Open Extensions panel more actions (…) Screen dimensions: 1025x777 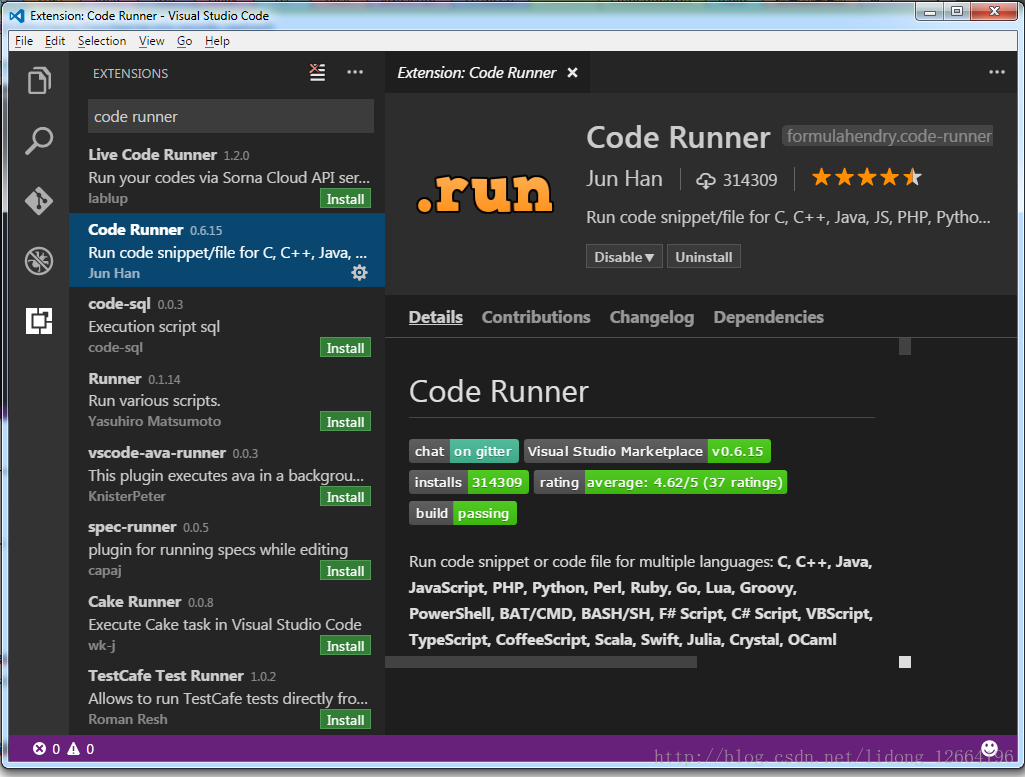point(355,73)
